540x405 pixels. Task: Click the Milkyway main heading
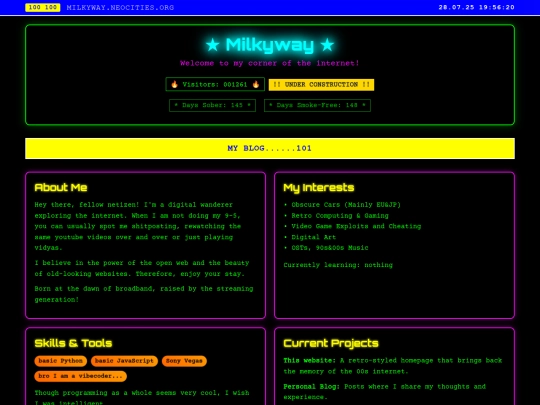[x=270, y=45]
